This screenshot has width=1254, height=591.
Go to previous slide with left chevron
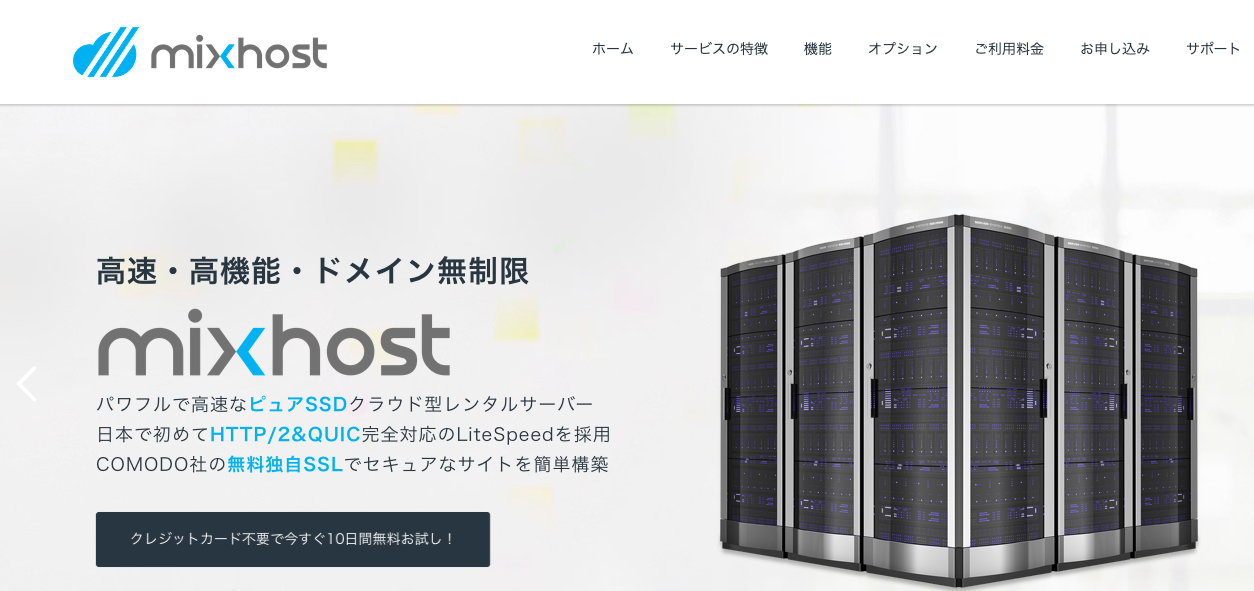click(x=27, y=384)
